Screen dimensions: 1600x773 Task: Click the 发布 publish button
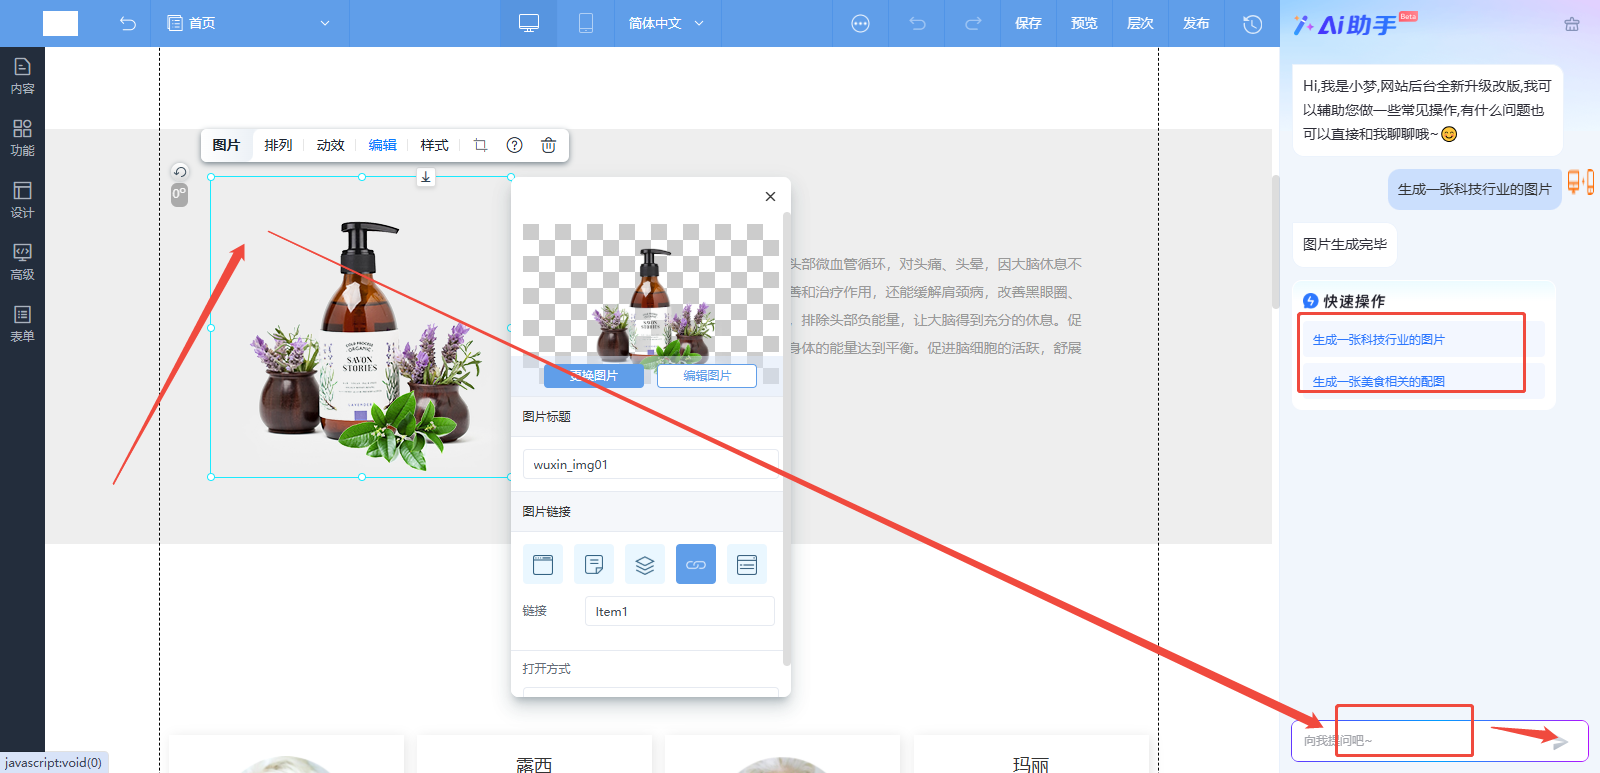pyautogui.click(x=1196, y=23)
